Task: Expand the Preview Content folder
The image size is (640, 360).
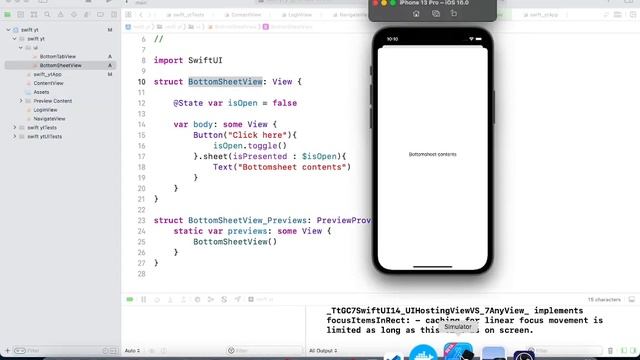Action: (x=21, y=101)
